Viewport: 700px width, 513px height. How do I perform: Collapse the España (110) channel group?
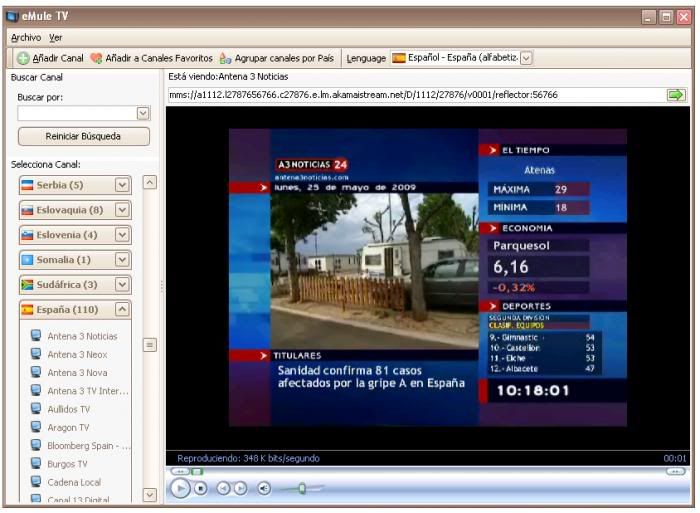tap(122, 309)
